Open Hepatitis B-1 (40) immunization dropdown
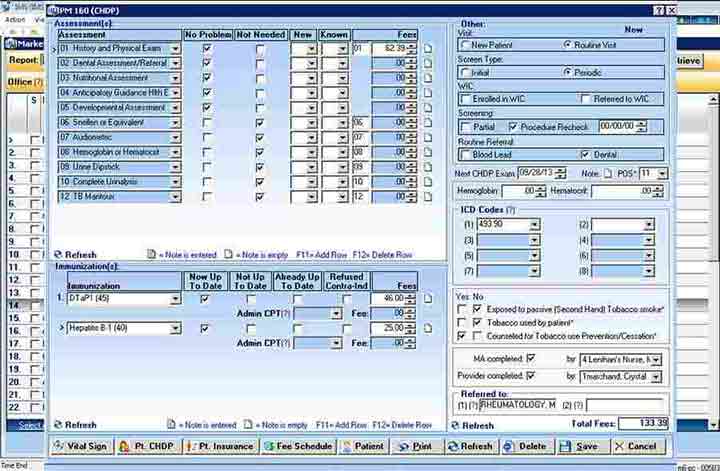 (x=175, y=329)
